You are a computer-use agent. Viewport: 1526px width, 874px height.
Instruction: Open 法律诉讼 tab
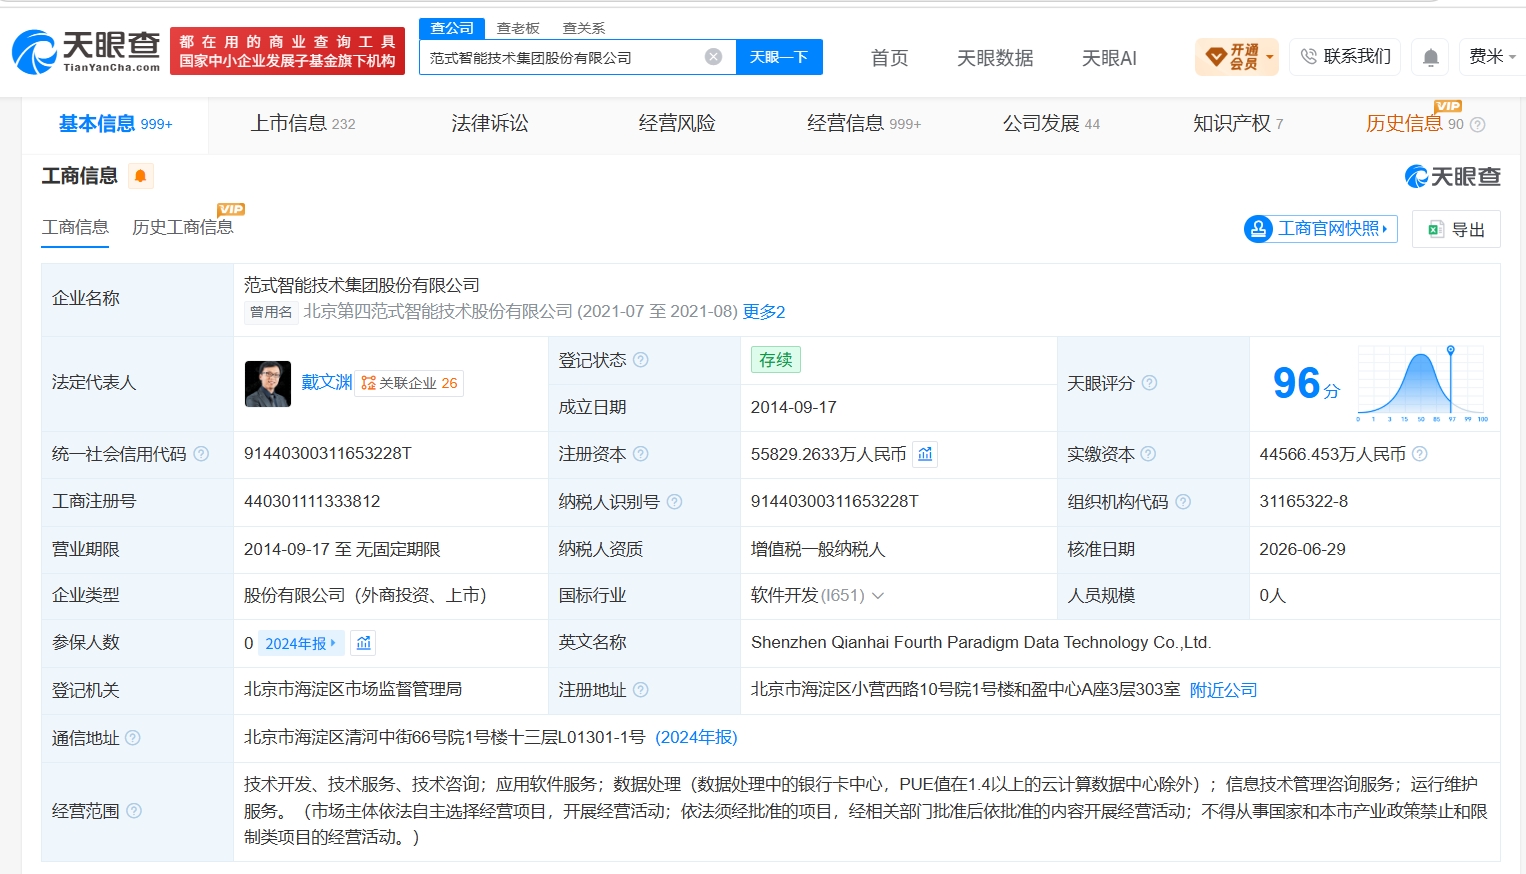(x=490, y=124)
